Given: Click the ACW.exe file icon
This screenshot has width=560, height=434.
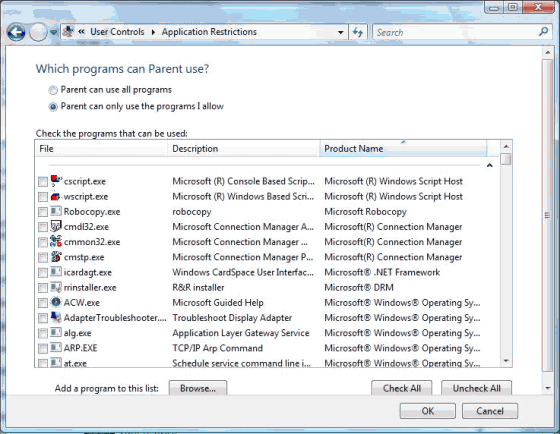Looking at the screenshot, I should 56,302.
